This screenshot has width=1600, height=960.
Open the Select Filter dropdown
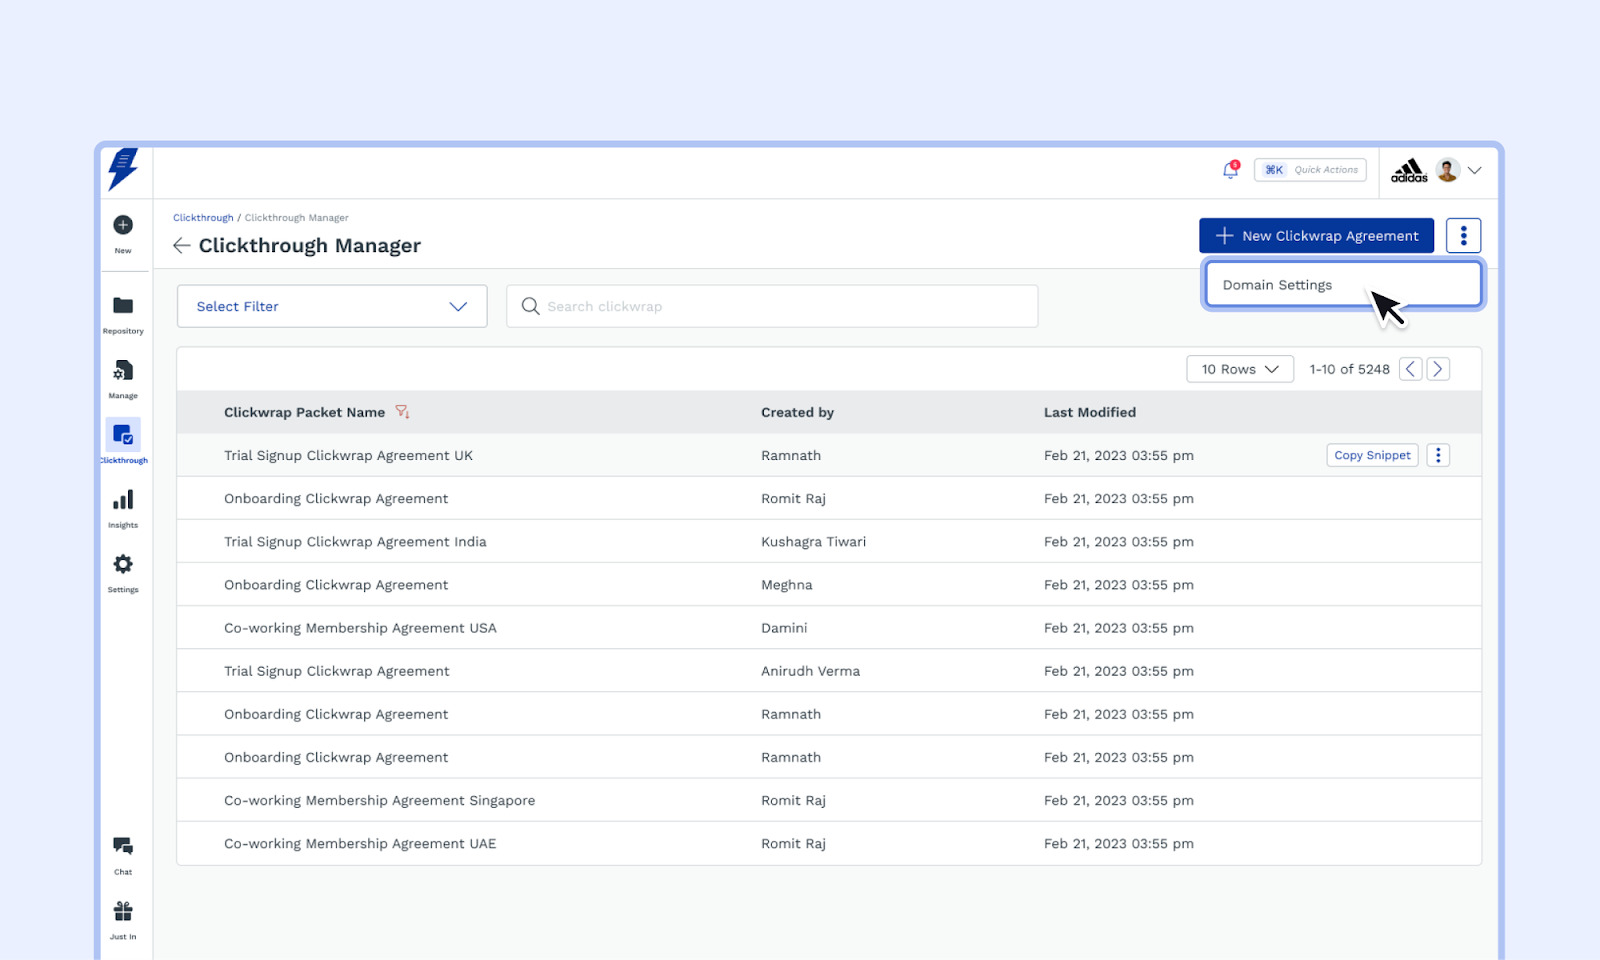coord(331,306)
